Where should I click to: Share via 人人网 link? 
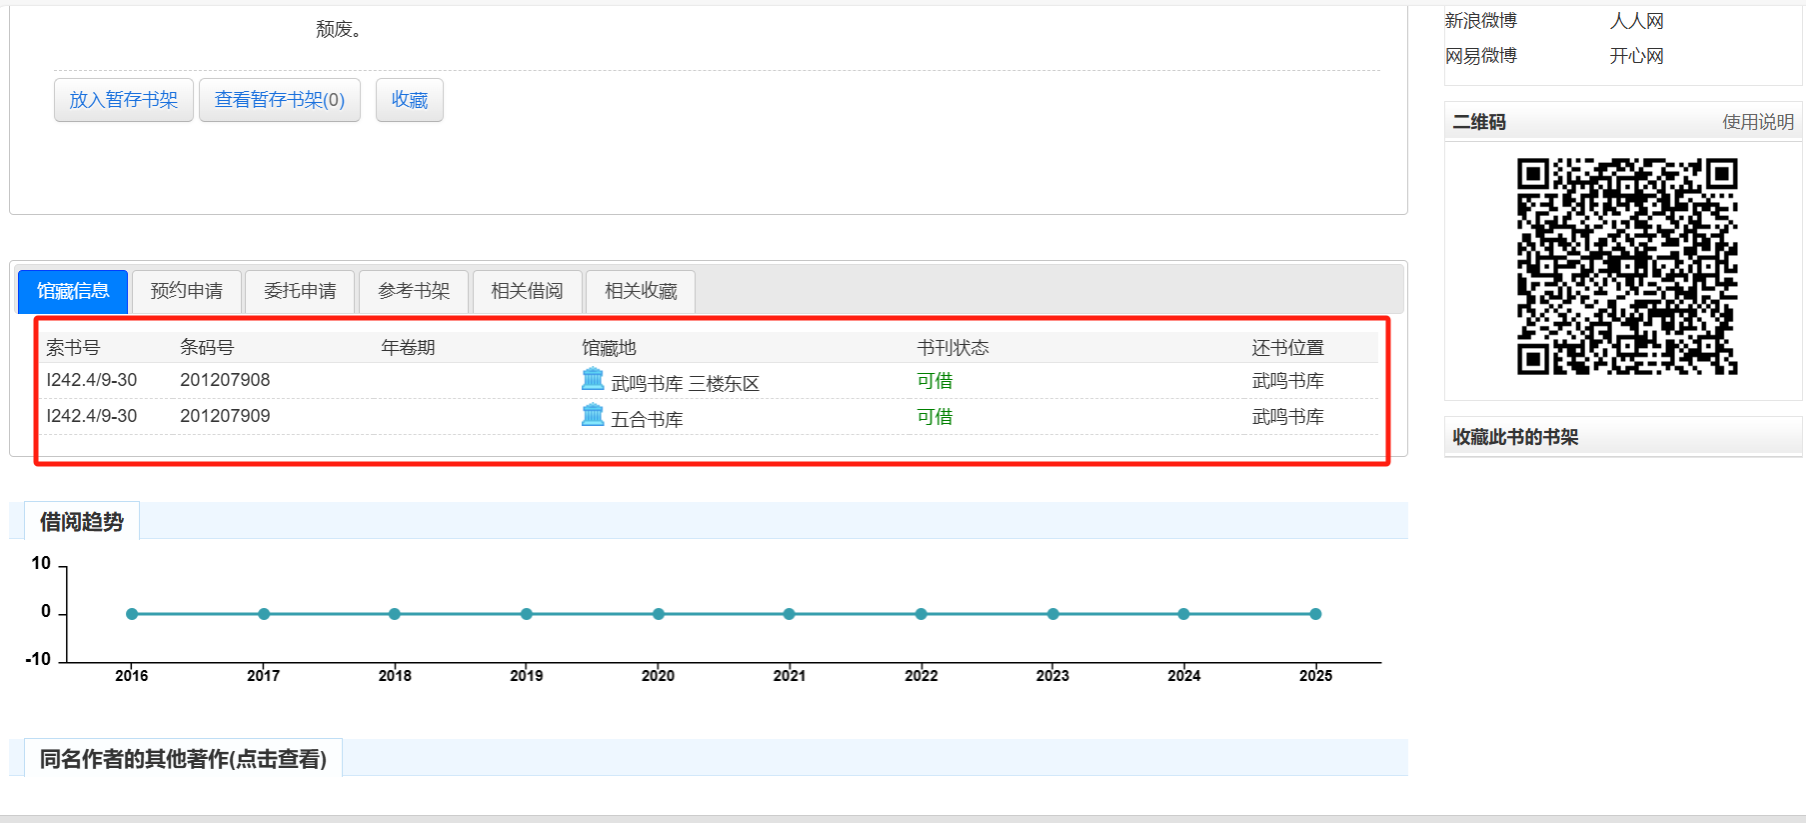1636,21
